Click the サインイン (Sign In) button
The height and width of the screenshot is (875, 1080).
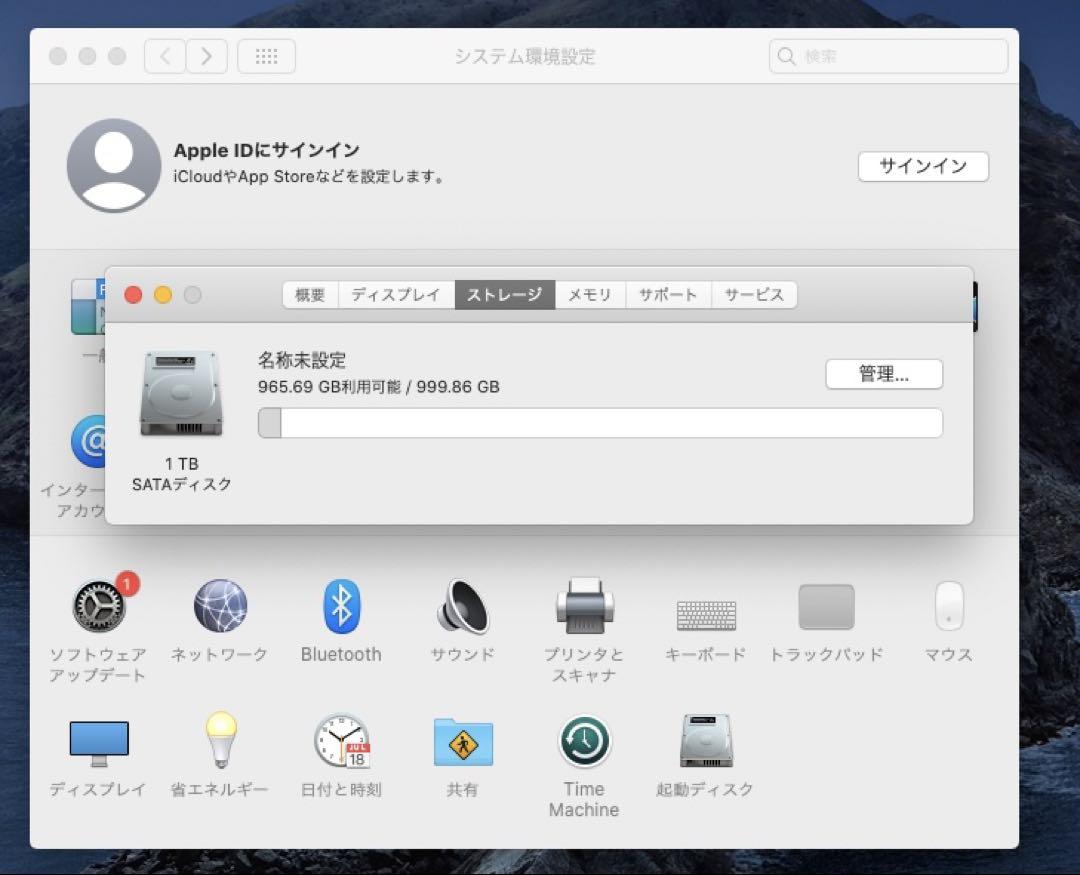pos(923,166)
